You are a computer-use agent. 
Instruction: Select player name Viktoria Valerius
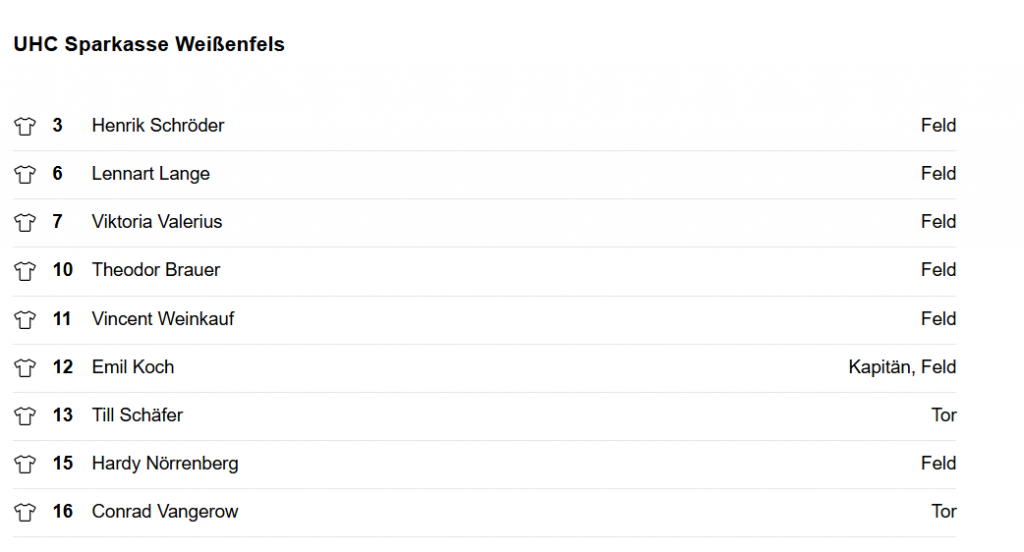pyautogui.click(x=157, y=222)
